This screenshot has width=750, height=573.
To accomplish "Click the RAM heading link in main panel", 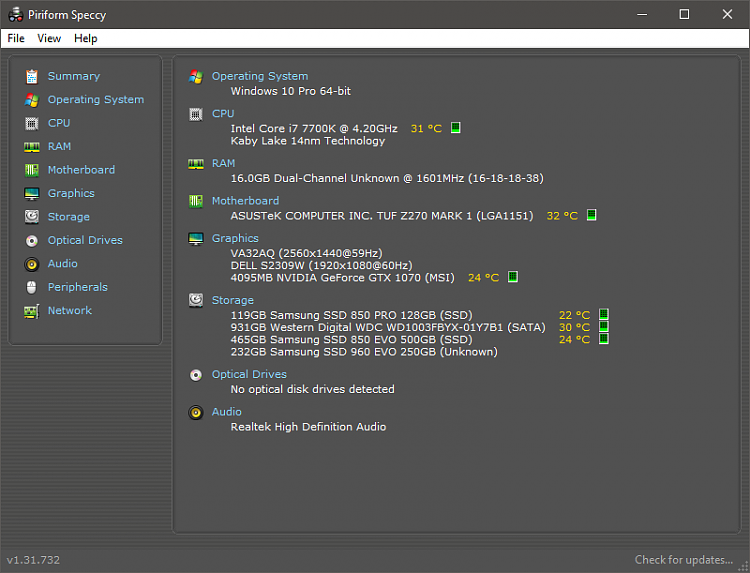I will [x=223, y=163].
